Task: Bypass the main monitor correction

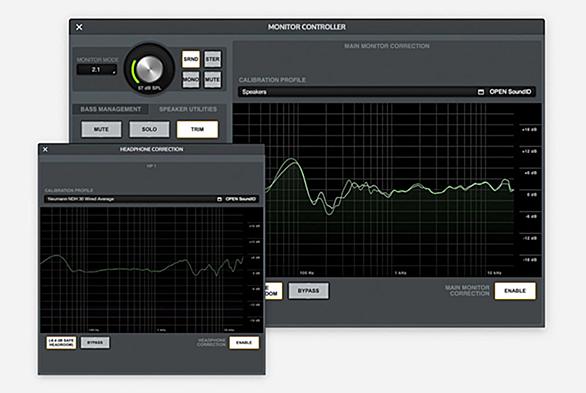Action: (308, 291)
